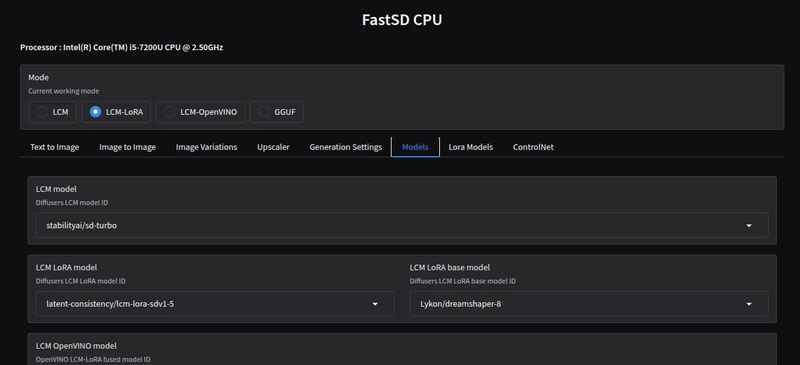Click the 'LCM LoRA base model' label
Screen dimensions: 800x365
(450, 267)
